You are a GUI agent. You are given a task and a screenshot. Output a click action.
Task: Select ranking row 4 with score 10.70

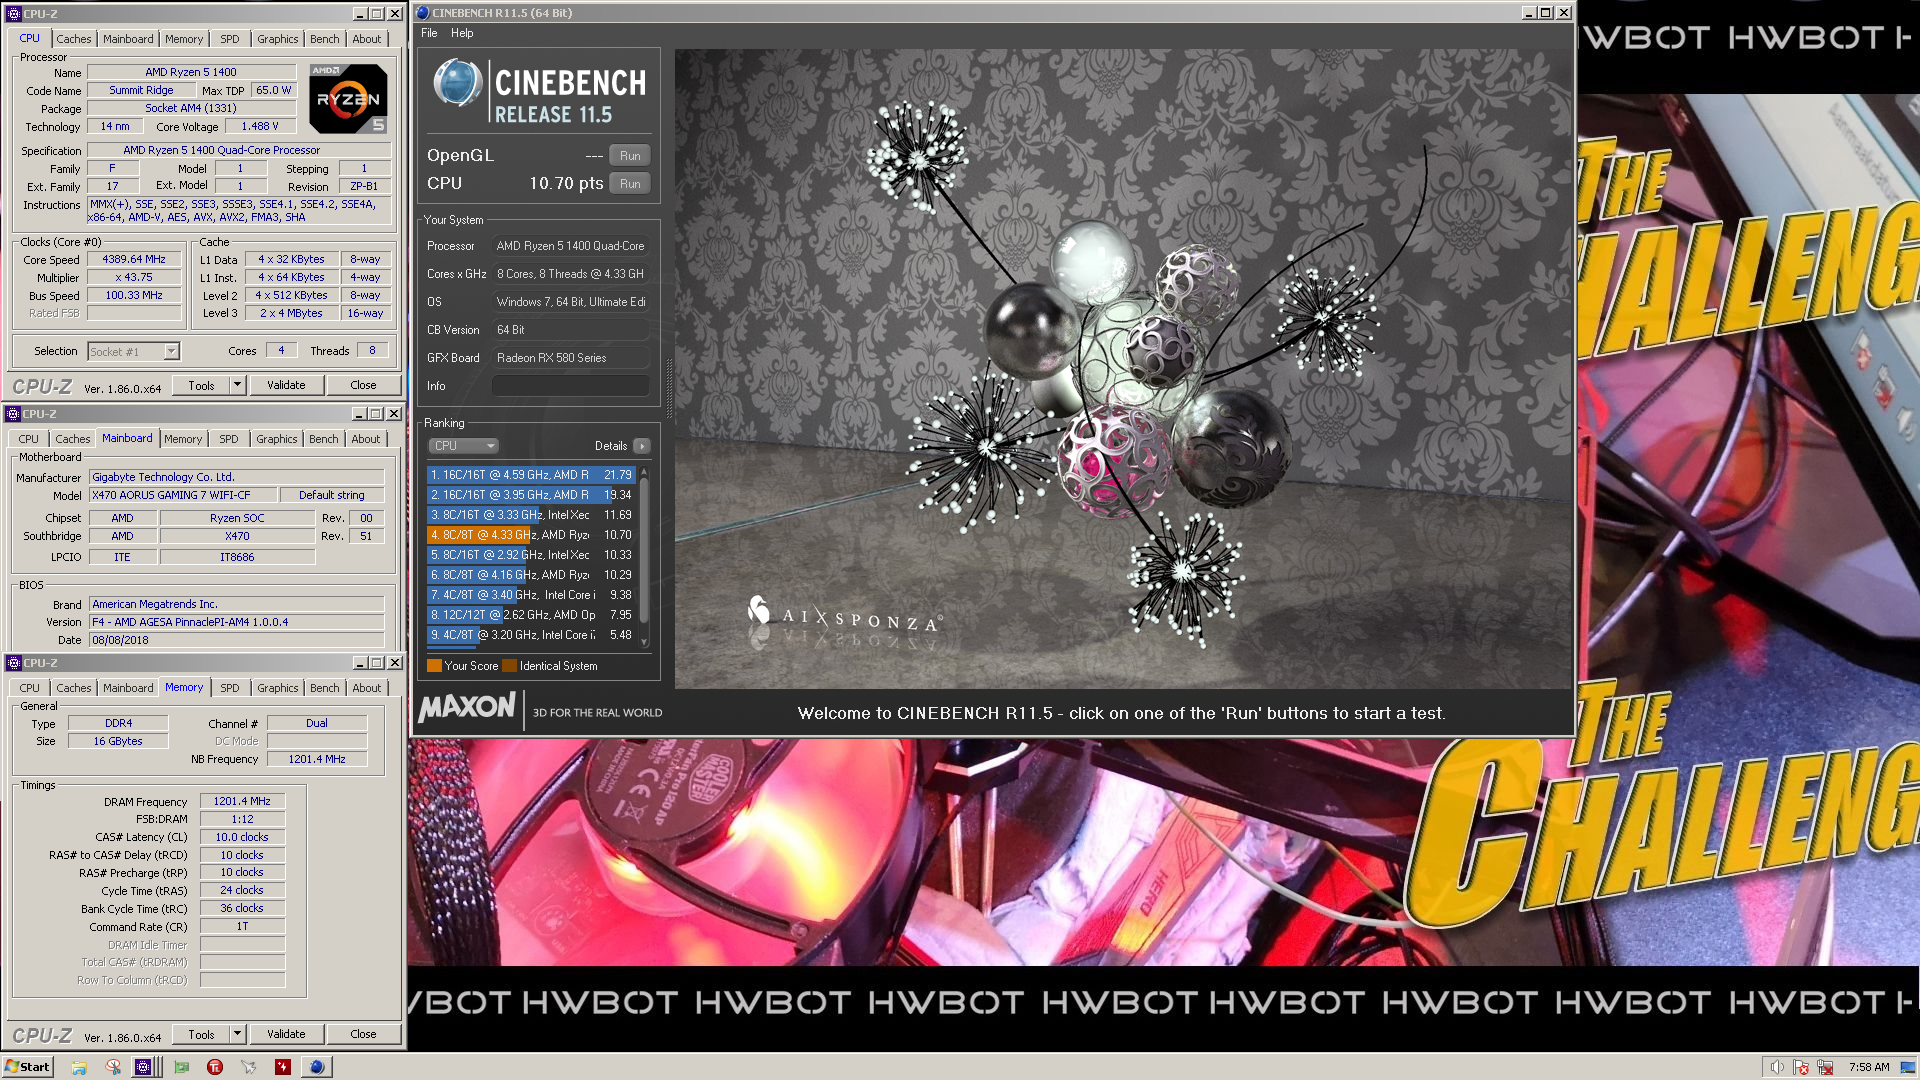[x=531, y=535]
